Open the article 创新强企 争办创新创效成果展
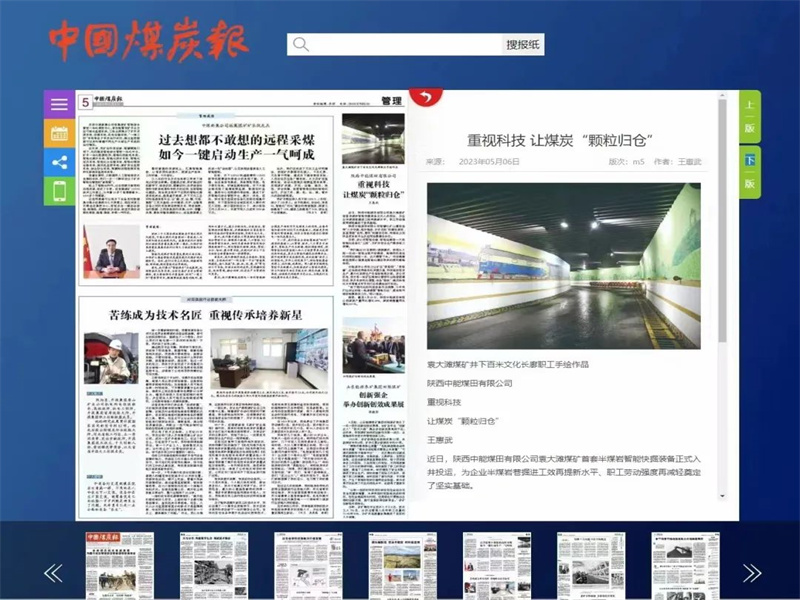The width and height of the screenshot is (800, 600). 374,400
